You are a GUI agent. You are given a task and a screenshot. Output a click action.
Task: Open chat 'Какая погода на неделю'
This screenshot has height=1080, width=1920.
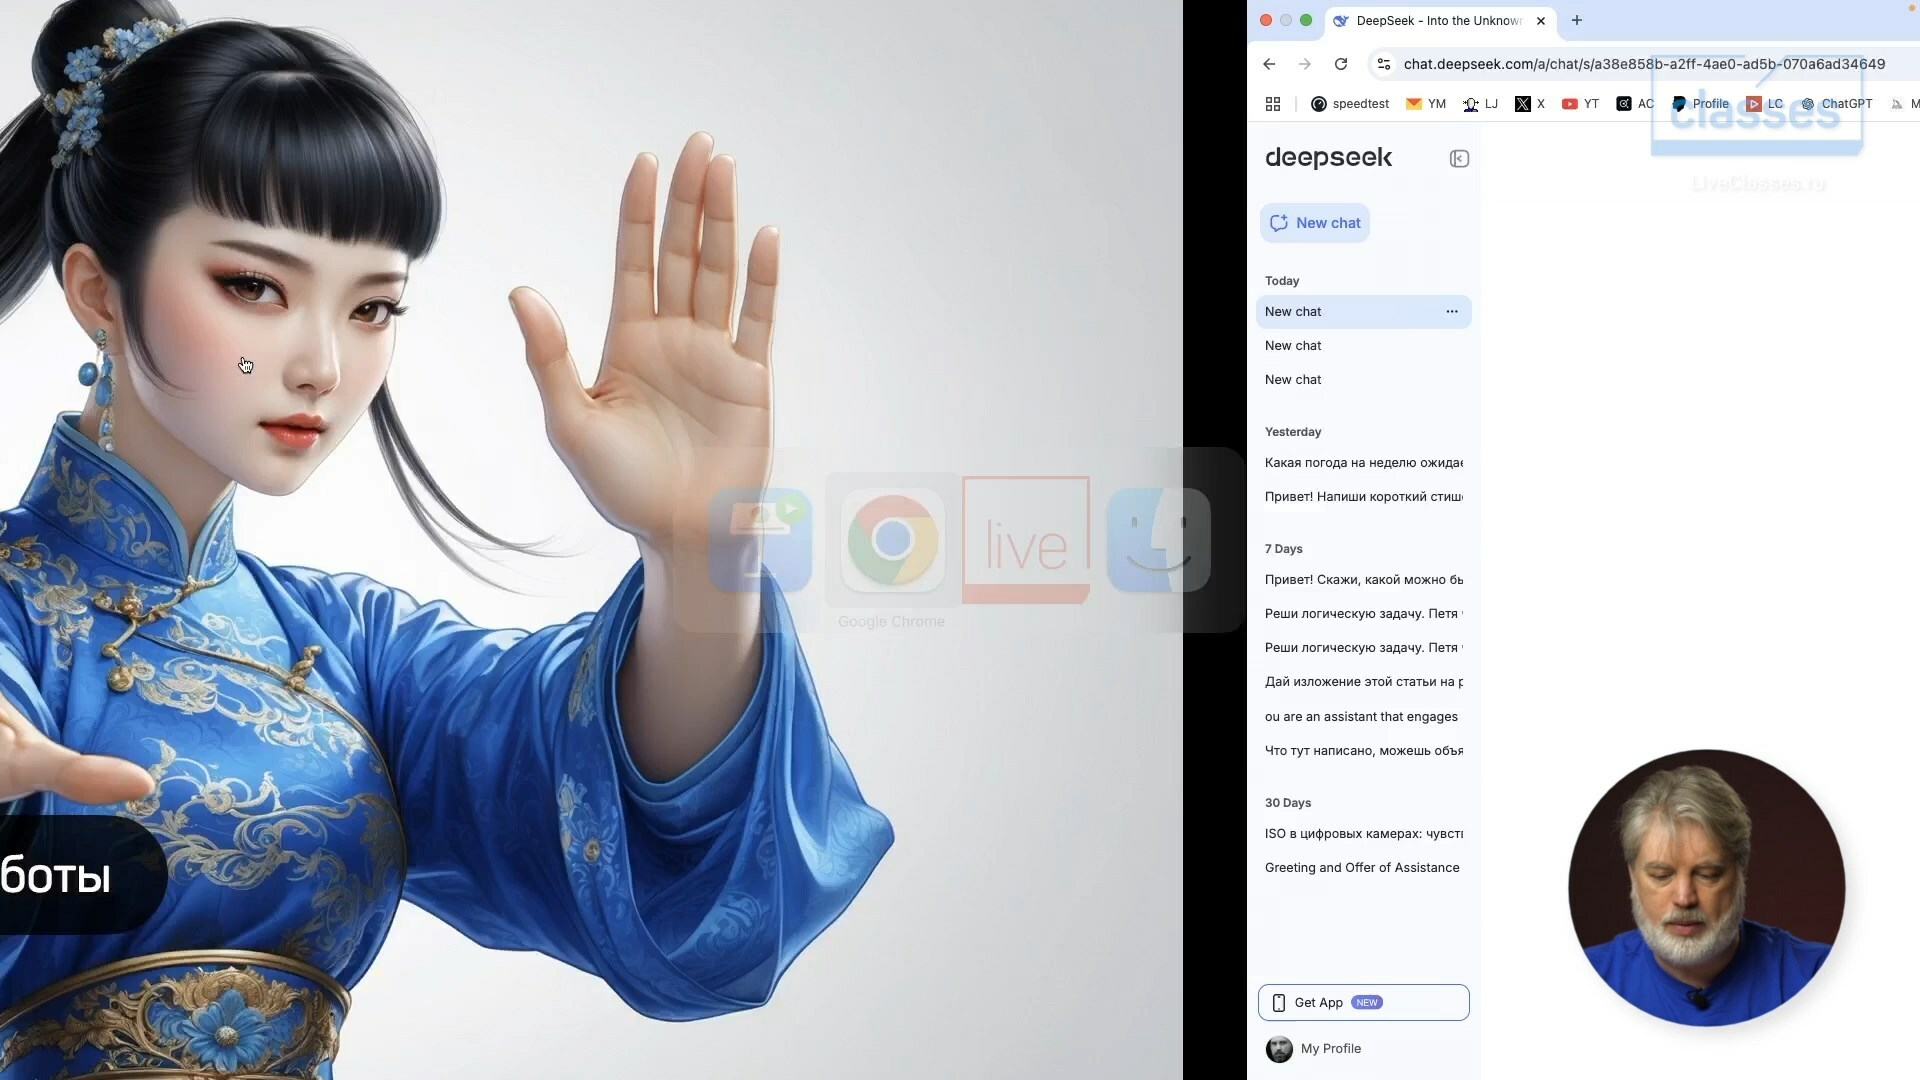pos(1364,463)
